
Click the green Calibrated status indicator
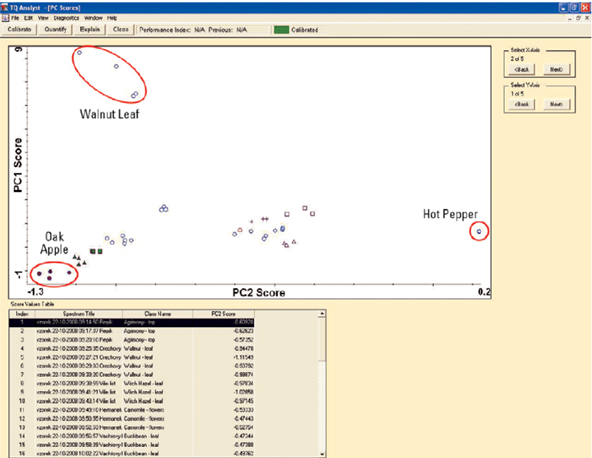[281, 30]
